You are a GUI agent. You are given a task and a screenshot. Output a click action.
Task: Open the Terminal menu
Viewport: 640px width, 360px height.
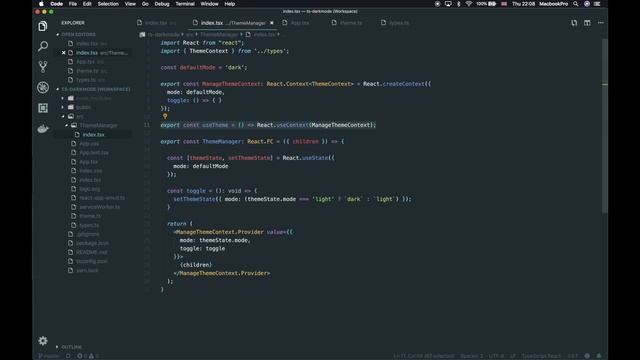(x=185, y=4)
